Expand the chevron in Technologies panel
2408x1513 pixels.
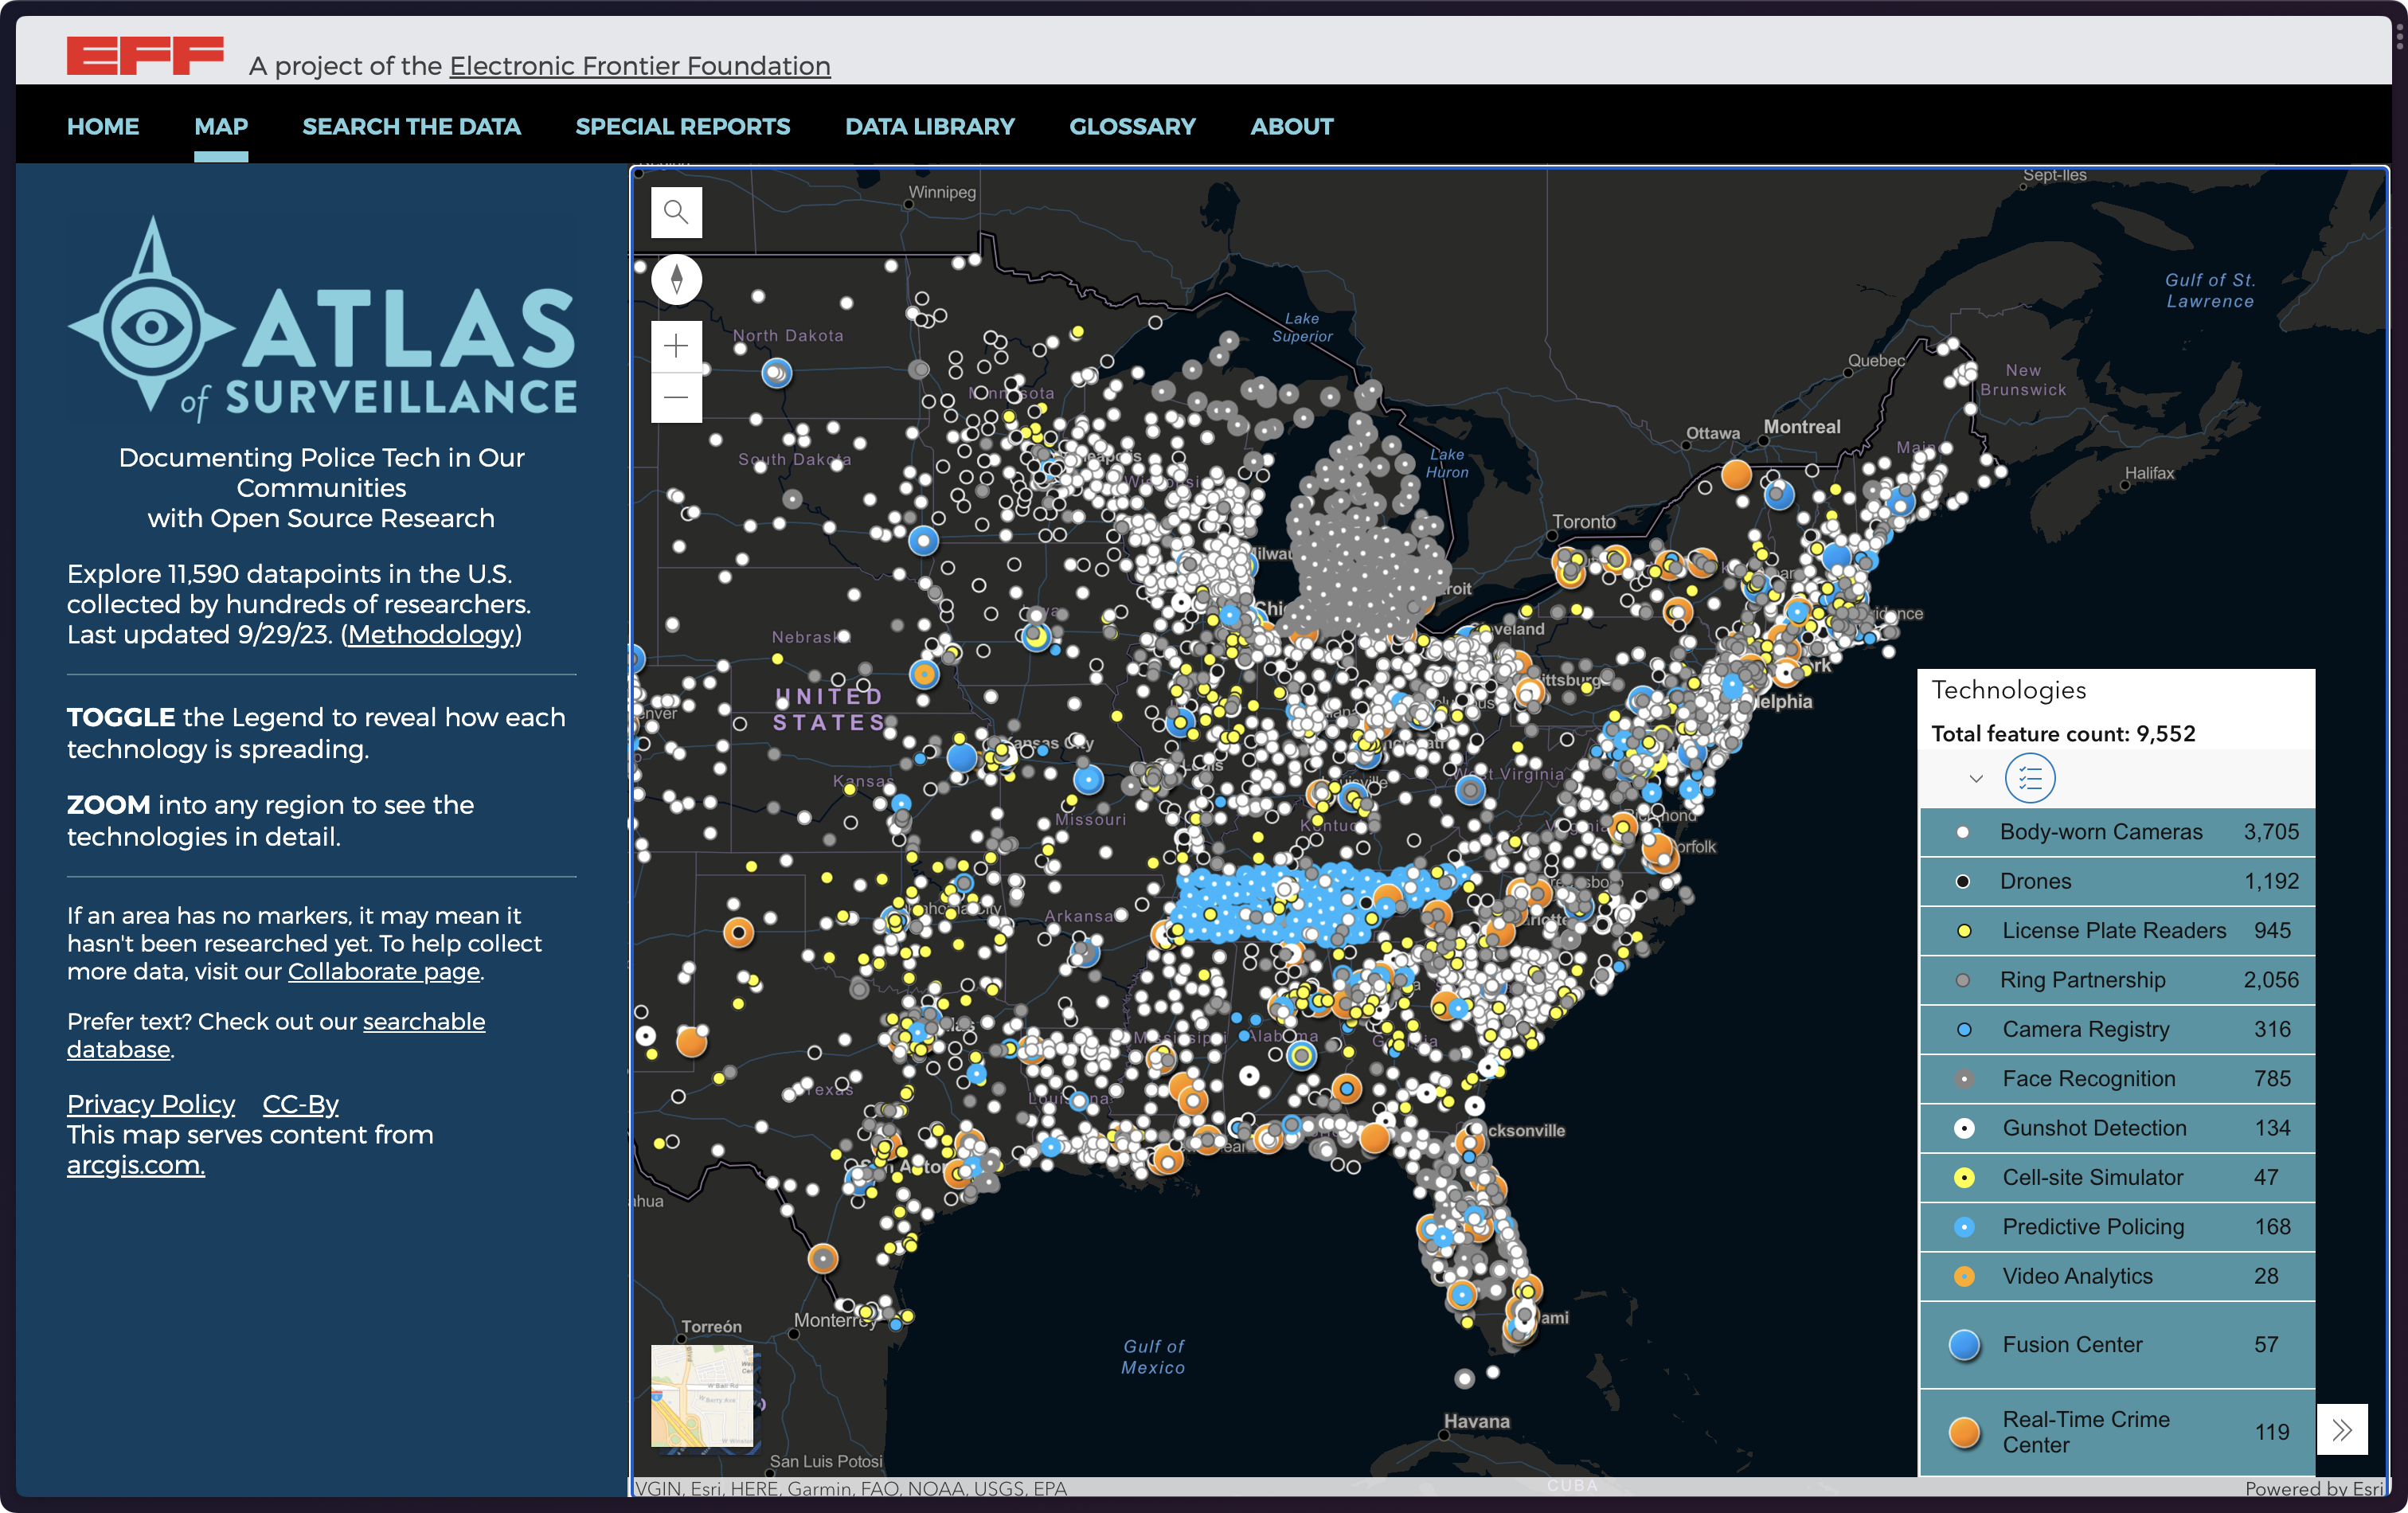(1975, 779)
